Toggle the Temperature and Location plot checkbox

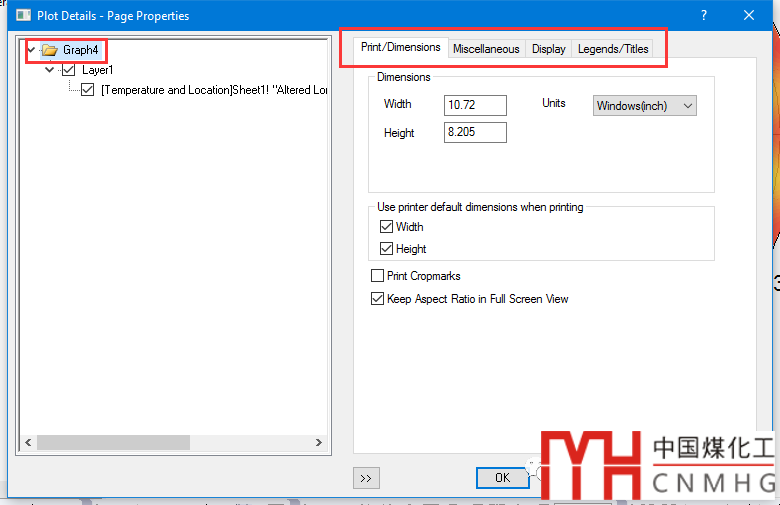coord(88,90)
